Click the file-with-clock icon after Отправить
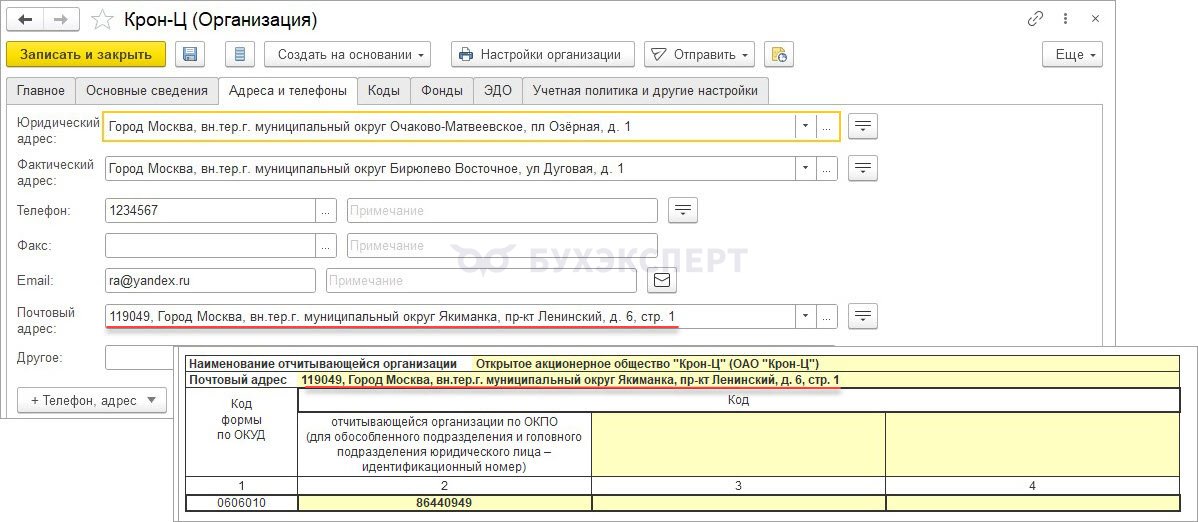1198x522 pixels. [x=779, y=54]
